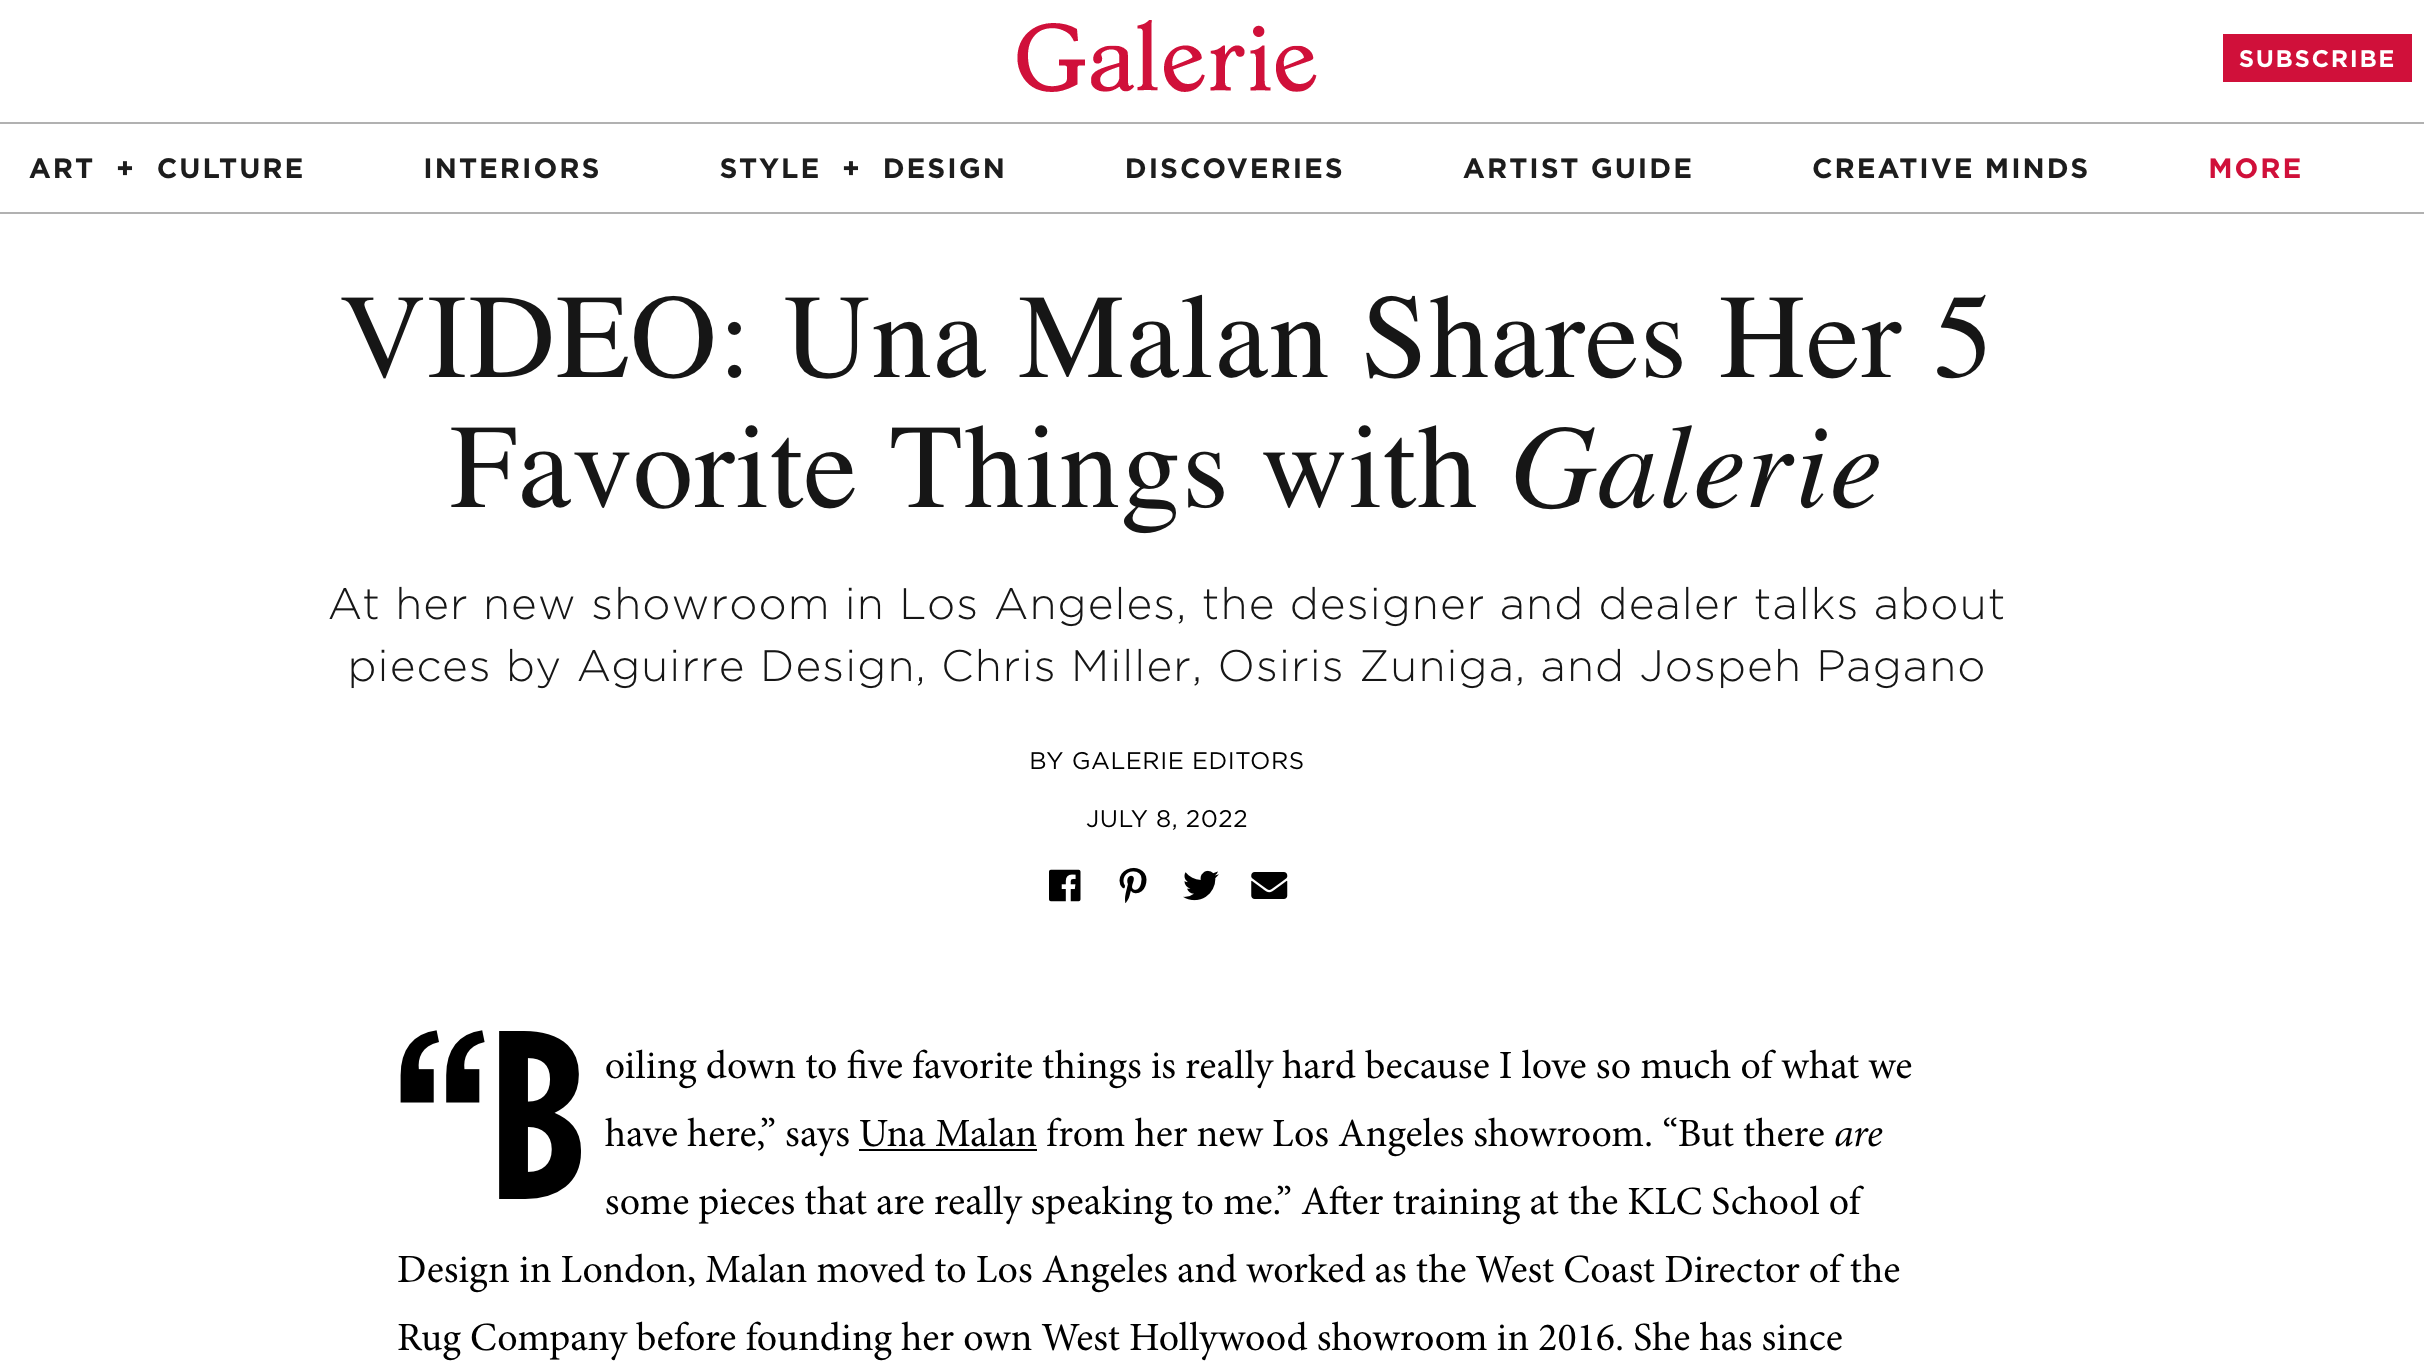Open the Style + Design section
Screen dimensions: 2424x1366
[x=862, y=168]
